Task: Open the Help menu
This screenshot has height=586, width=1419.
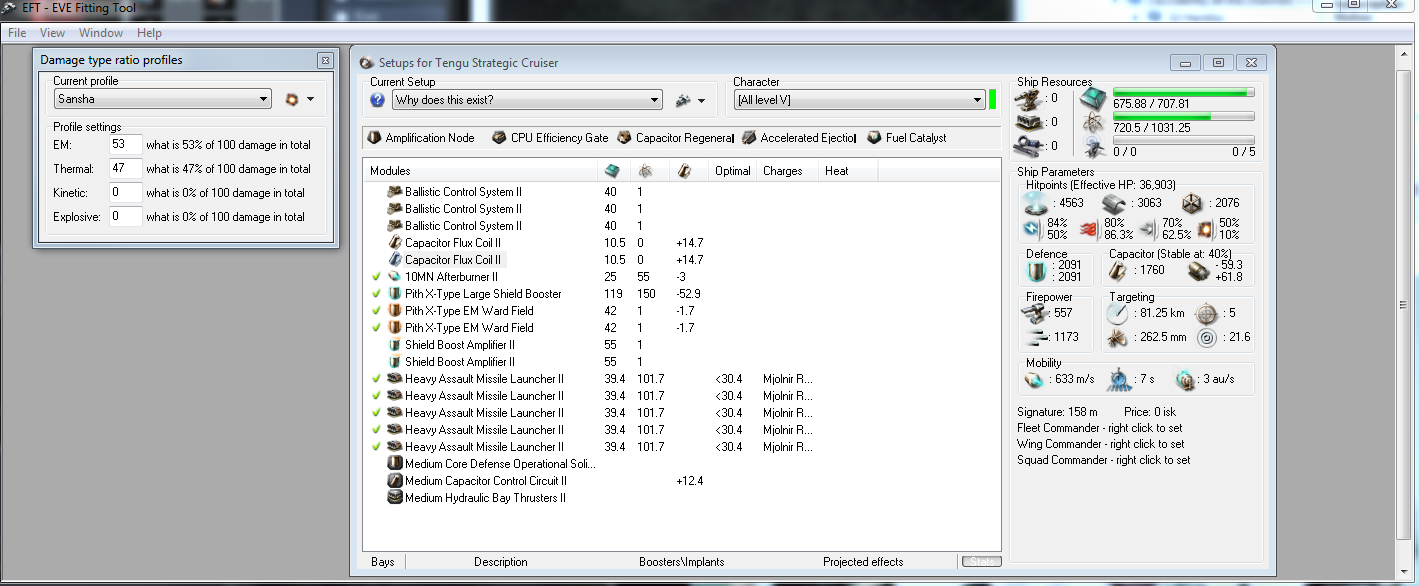Action: pyautogui.click(x=149, y=33)
